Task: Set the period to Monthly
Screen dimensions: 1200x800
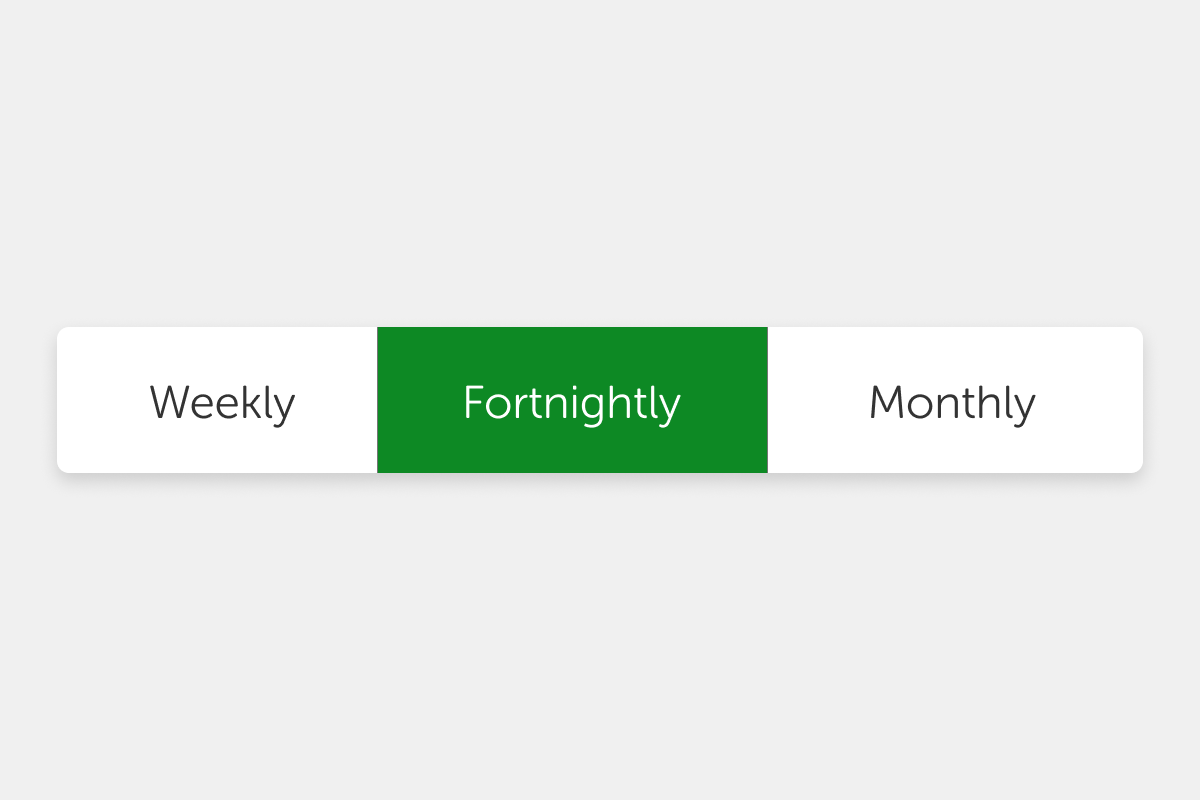Action: coord(952,402)
